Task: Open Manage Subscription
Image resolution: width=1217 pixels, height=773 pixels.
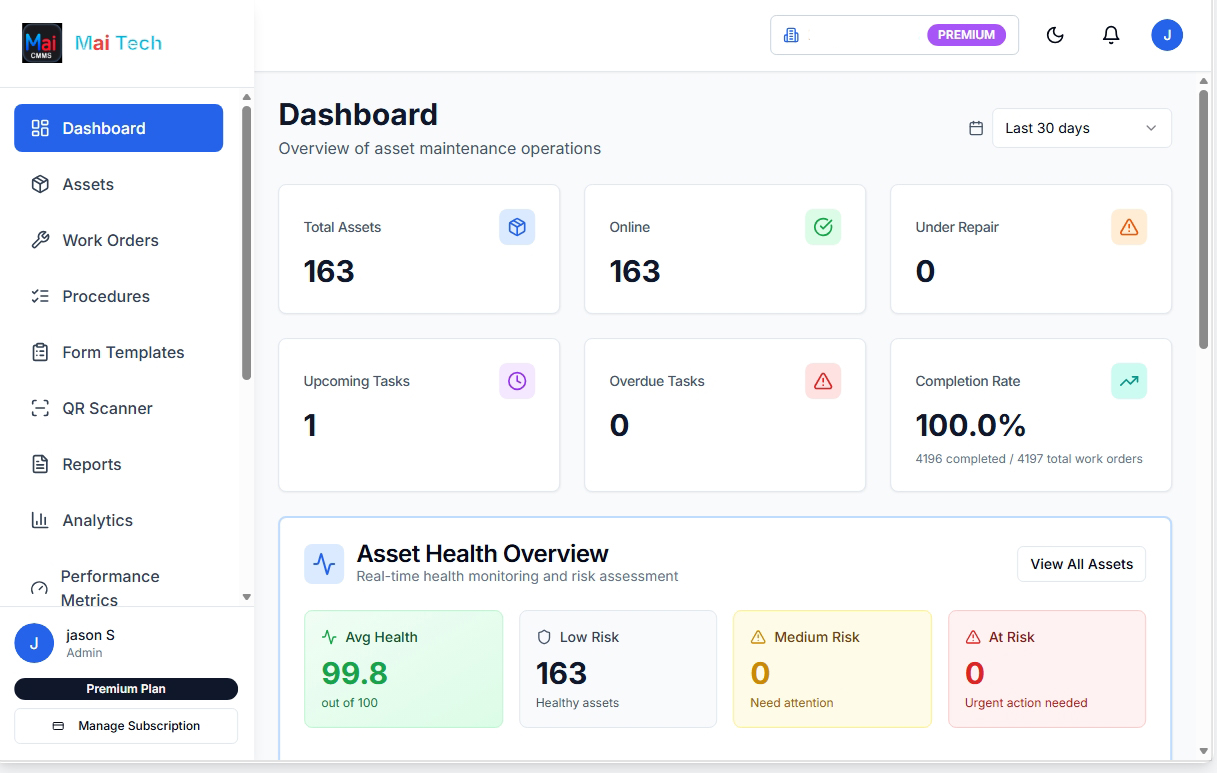Action: pos(126,725)
